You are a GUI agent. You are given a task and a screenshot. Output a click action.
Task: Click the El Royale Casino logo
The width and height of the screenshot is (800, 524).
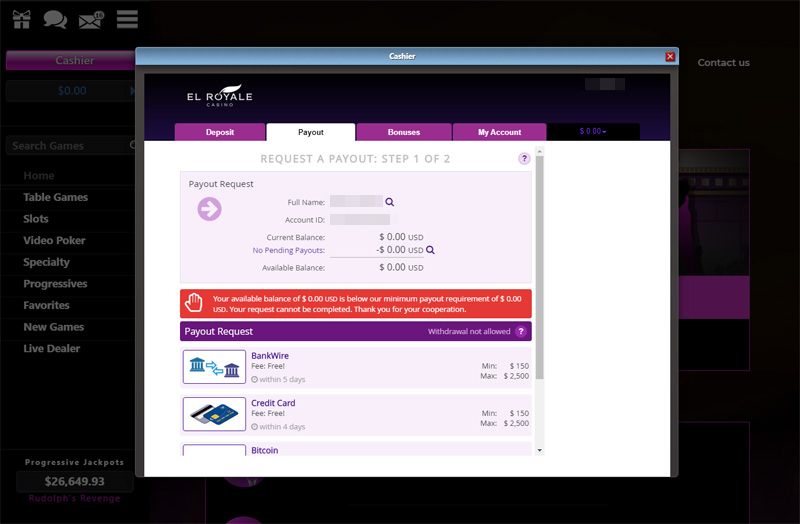(x=220, y=96)
